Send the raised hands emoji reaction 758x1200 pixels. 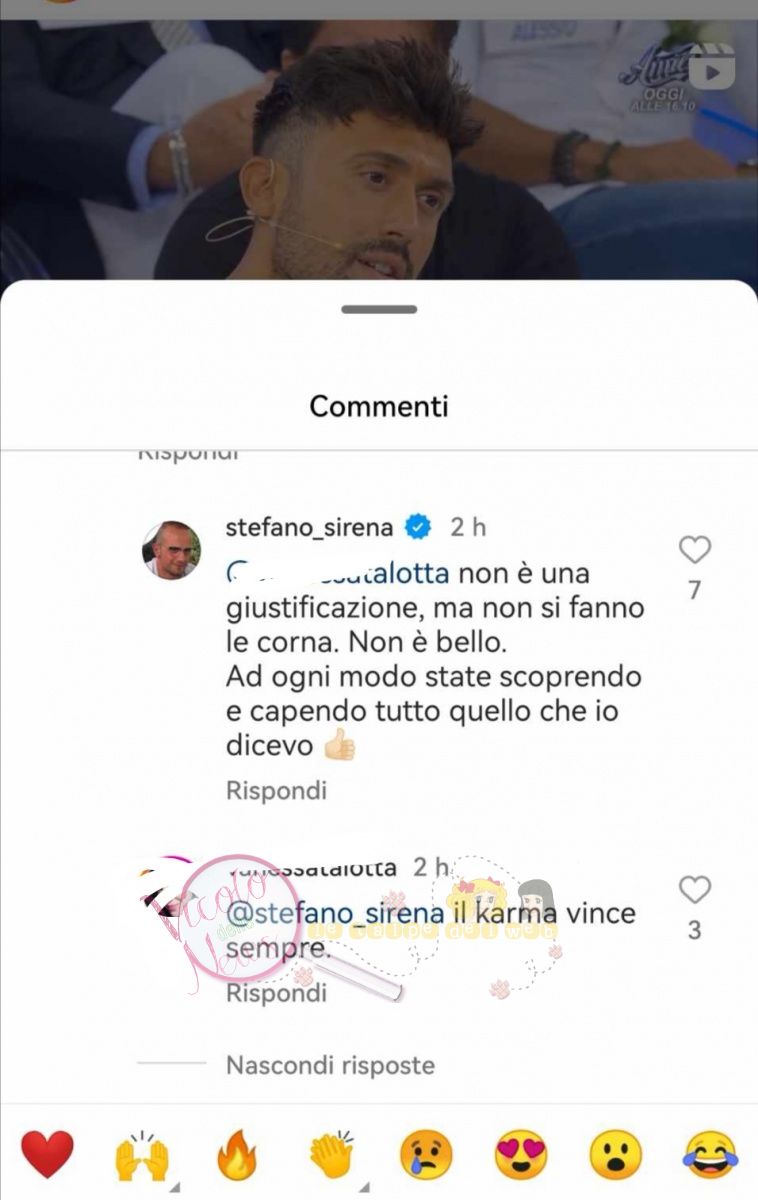click(x=142, y=1156)
